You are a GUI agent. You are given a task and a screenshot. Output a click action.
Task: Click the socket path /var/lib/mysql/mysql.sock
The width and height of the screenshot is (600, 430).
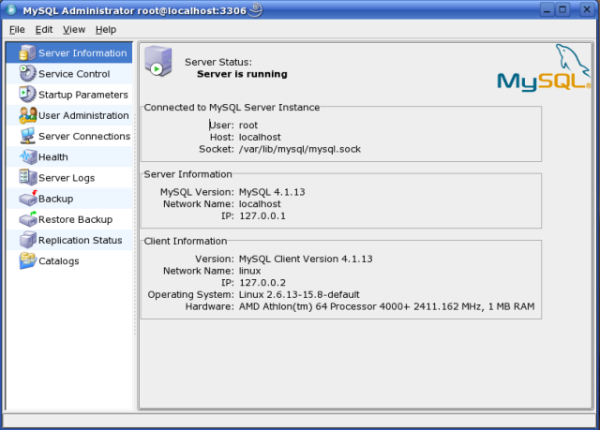coord(300,149)
